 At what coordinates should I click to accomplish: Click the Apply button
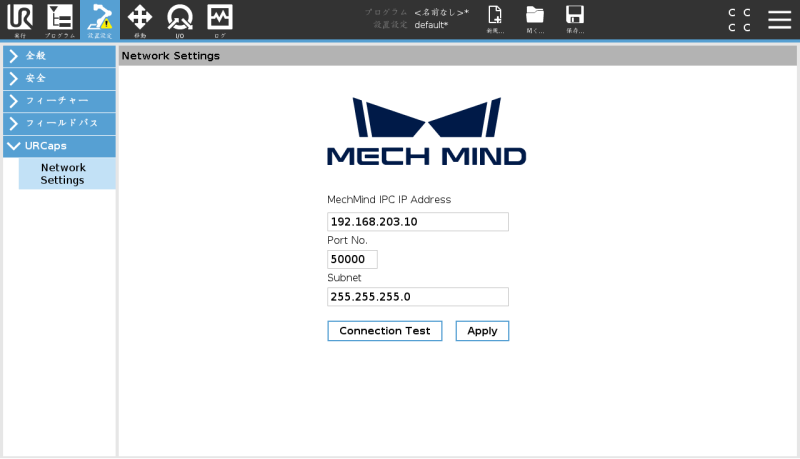(x=482, y=331)
